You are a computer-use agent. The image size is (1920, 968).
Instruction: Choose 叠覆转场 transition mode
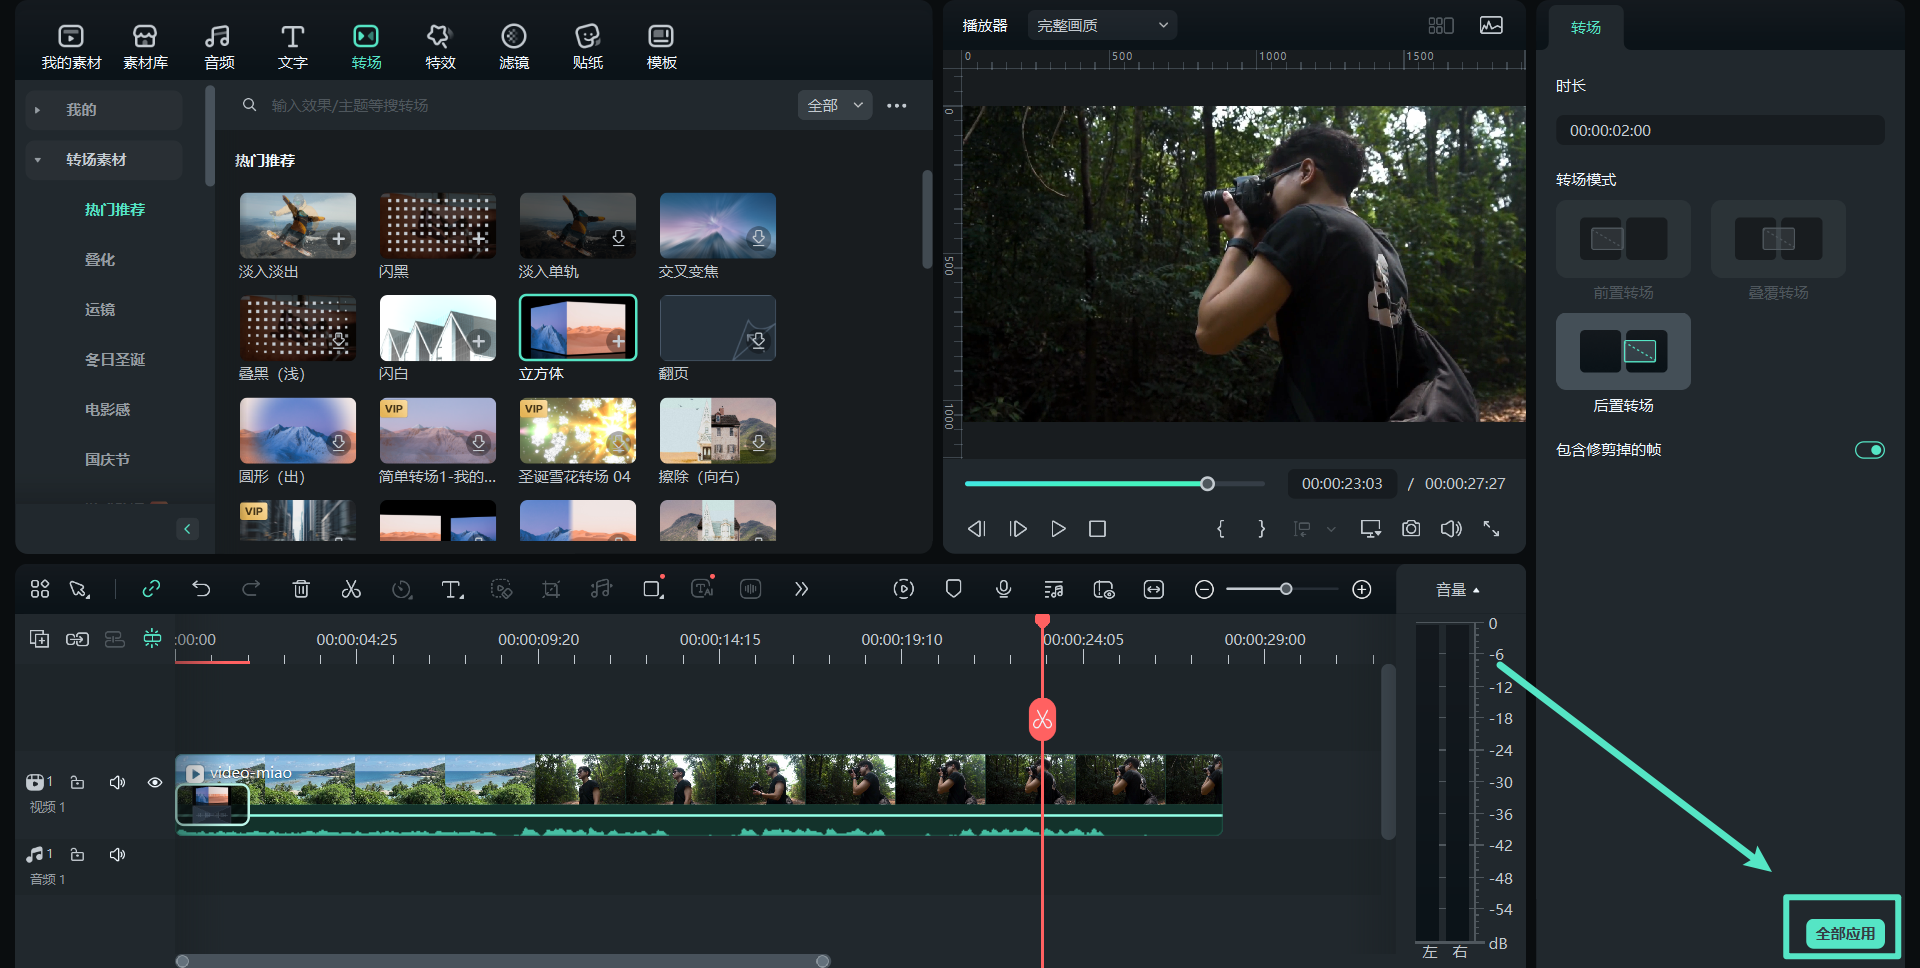tap(1778, 239)
